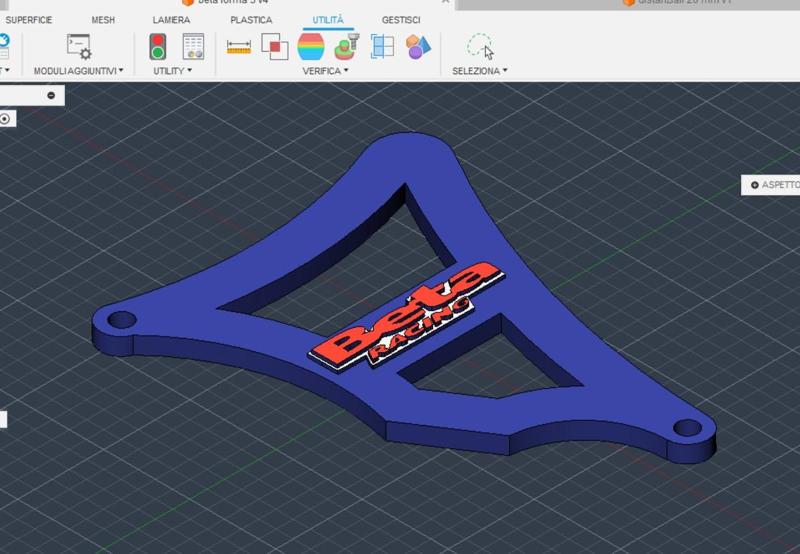Pick the left mounting hole on bracket
The height and width of the screenshot is (554, 800).
122,320
